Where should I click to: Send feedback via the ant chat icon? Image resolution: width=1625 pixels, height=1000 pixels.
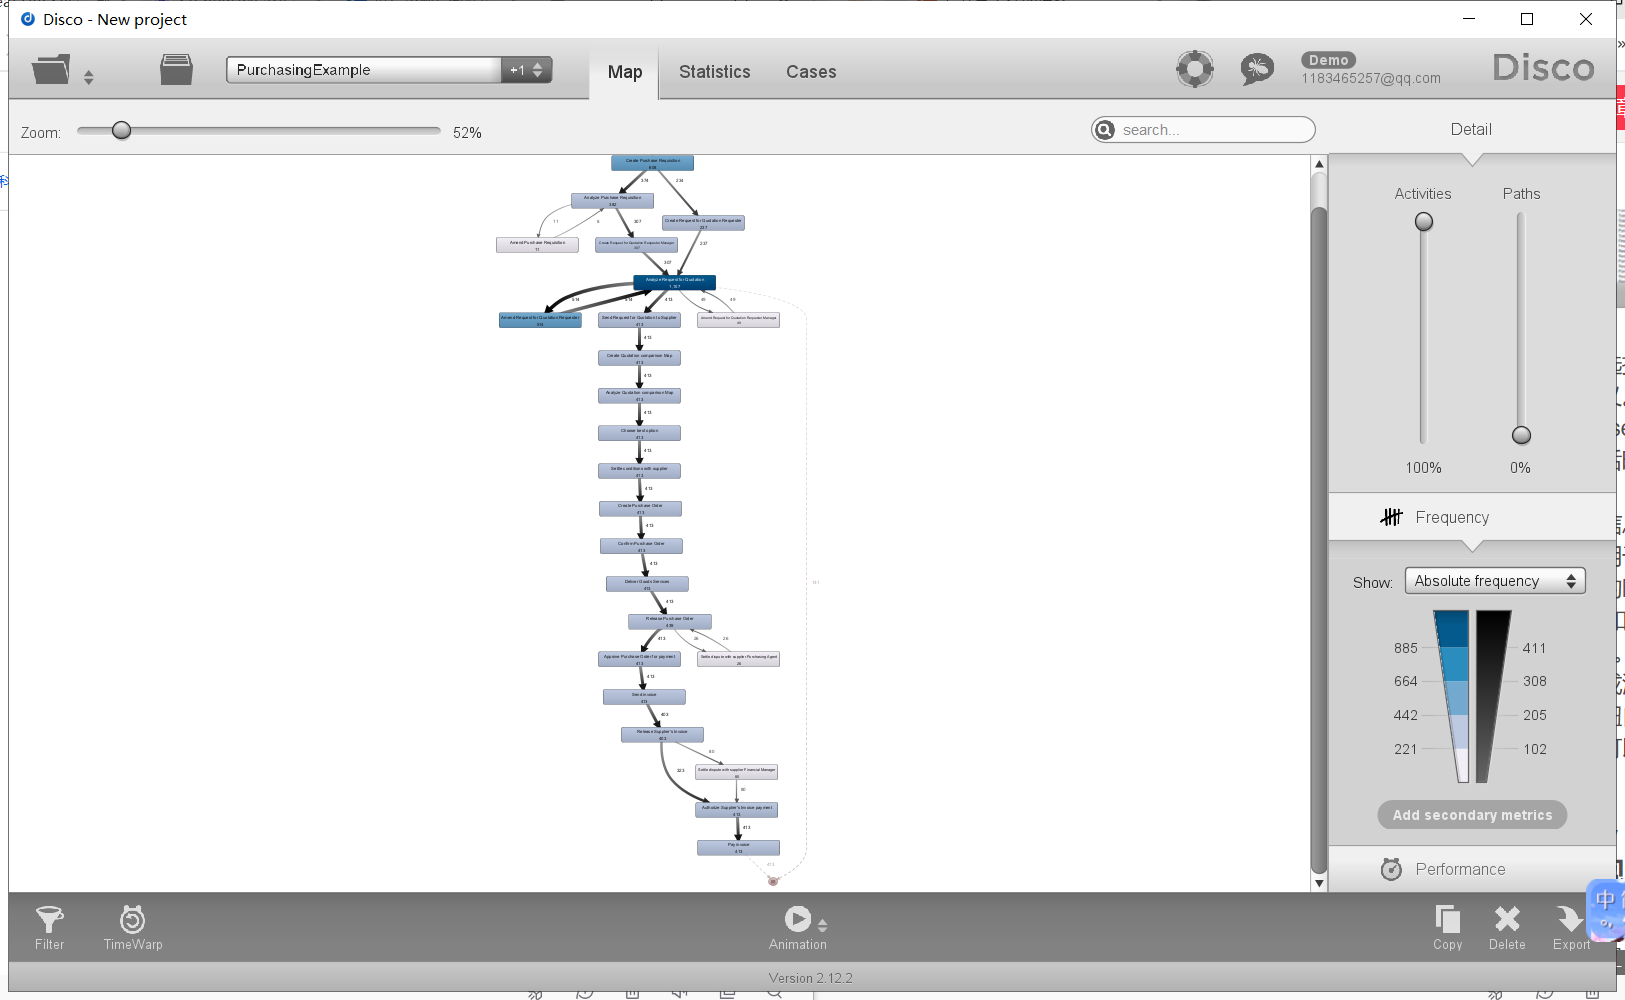1256,68
